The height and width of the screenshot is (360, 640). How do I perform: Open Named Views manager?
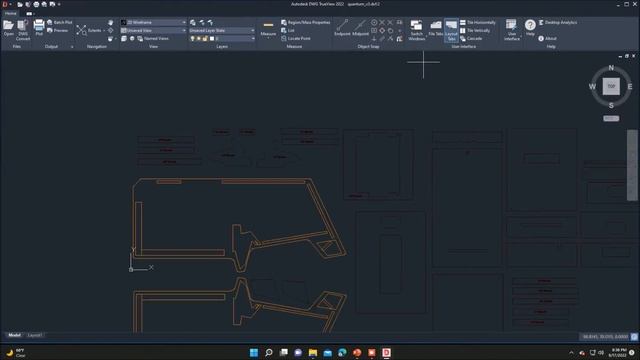pyautogui.click(x=153, y=38)
